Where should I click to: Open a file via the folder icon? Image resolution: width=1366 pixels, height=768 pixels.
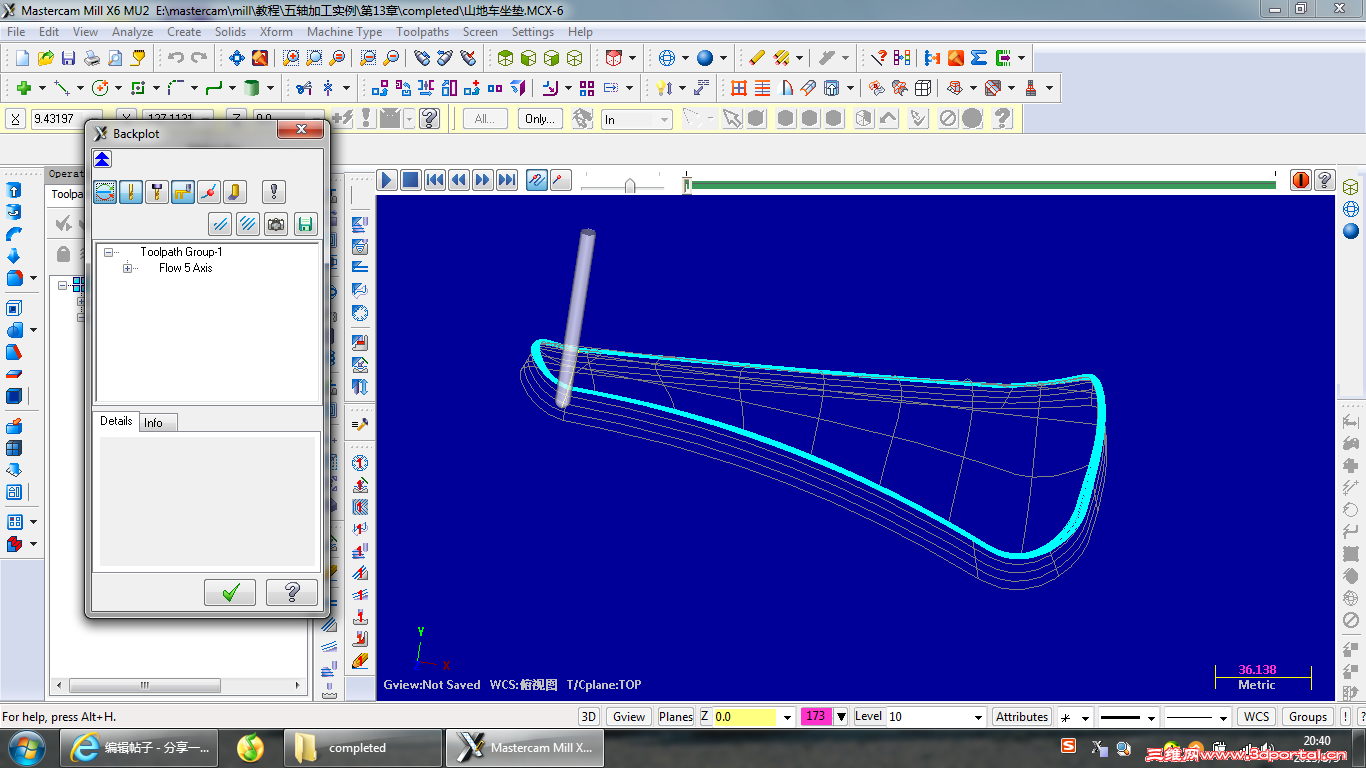(45, 59)
